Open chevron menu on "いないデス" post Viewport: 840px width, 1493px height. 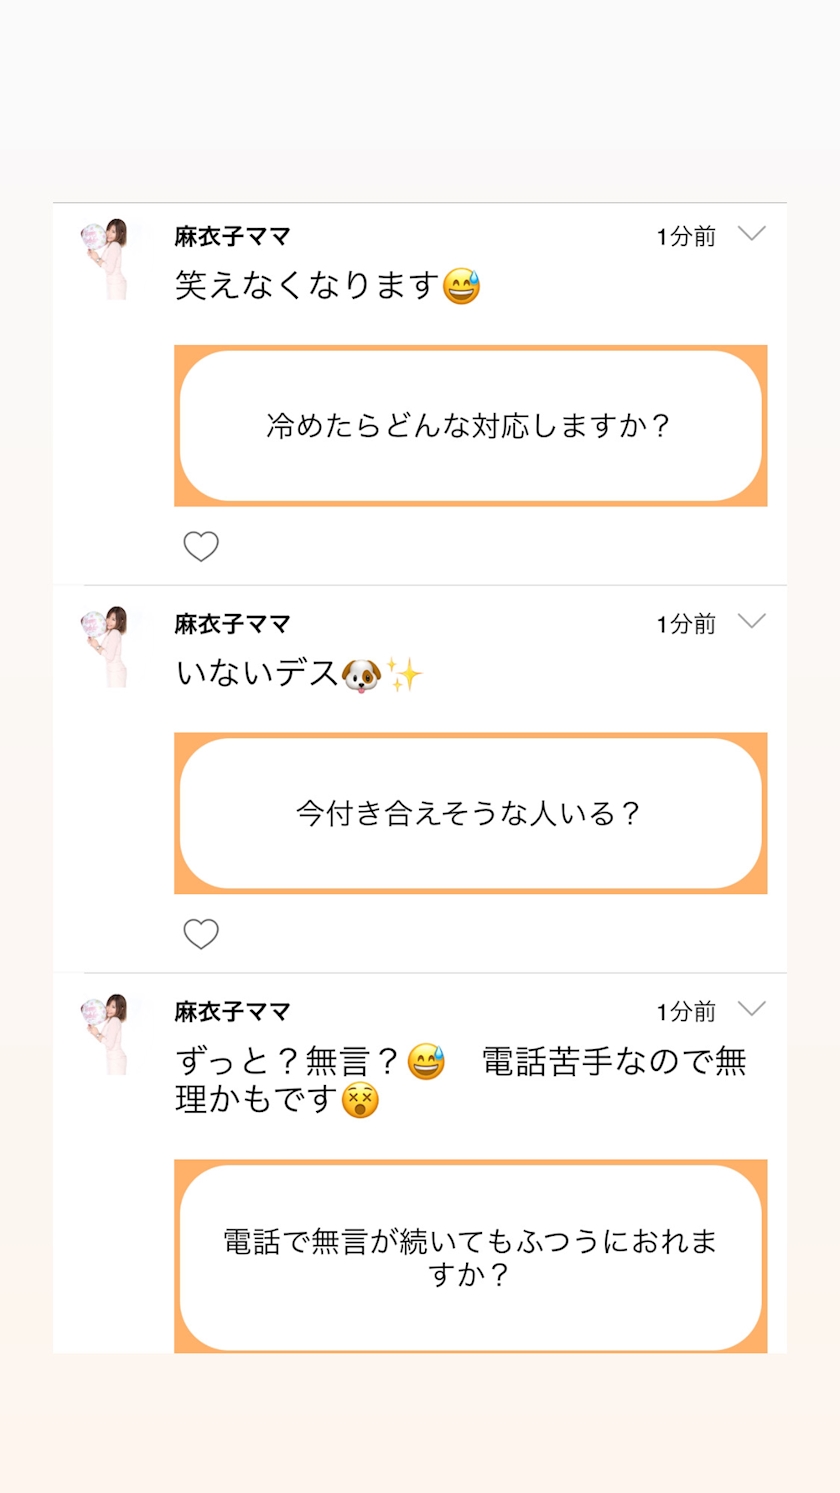[751, 621]
